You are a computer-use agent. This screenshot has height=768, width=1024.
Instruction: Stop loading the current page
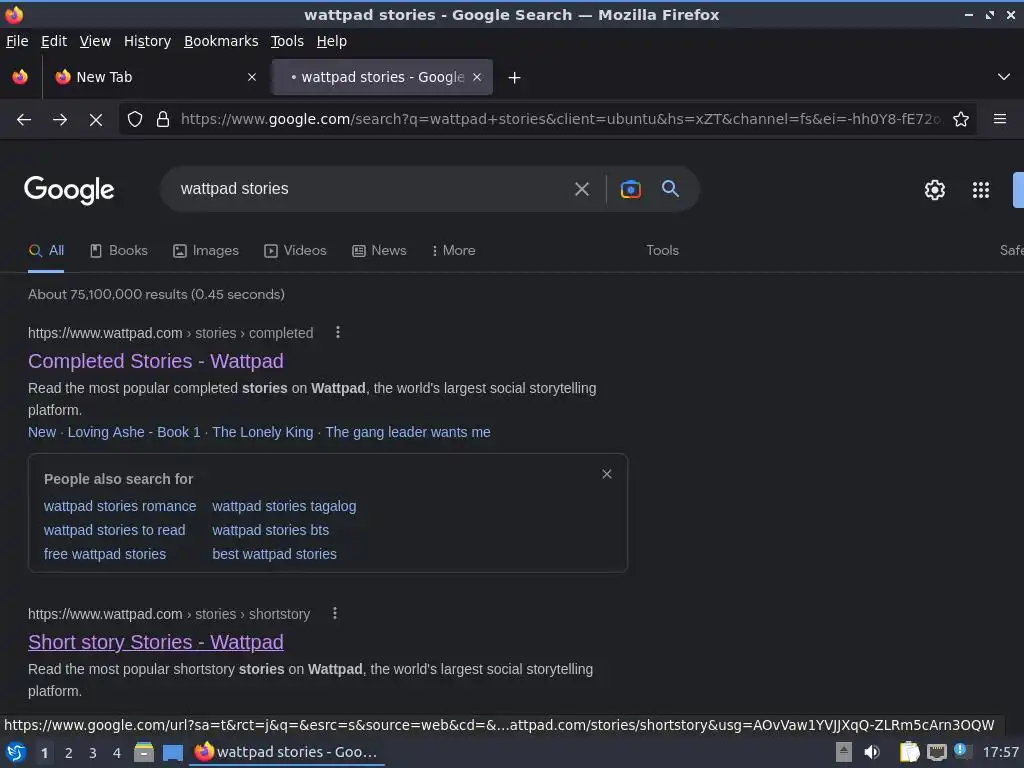click(x=96, y=120)
